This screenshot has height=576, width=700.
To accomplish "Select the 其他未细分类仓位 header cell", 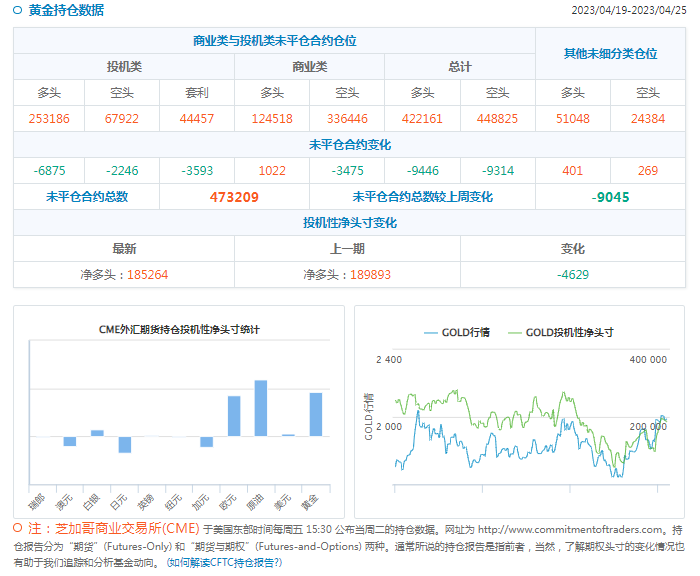I will [610, 54].
